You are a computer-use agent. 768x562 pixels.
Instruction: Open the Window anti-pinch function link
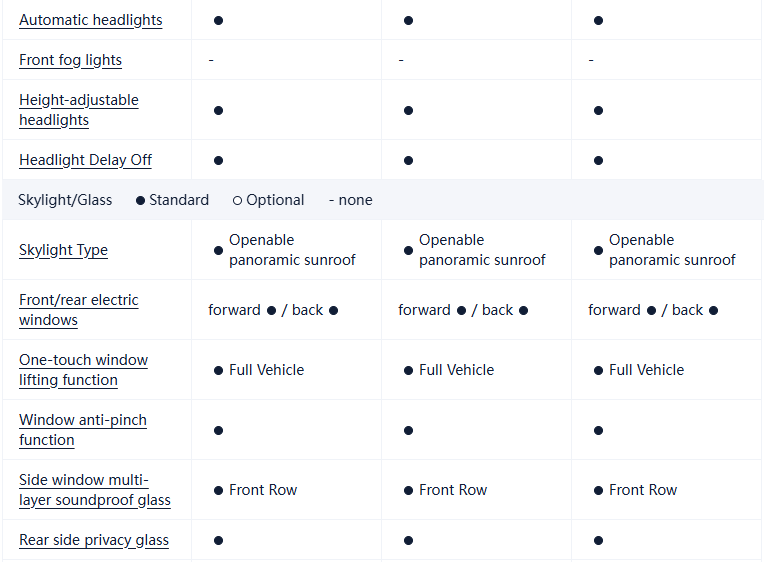tap(82, 430)
